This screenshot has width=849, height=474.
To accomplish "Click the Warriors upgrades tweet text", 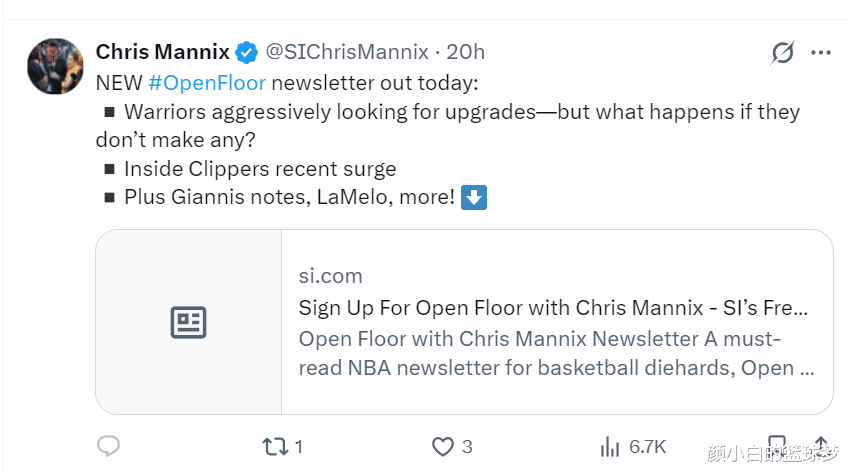I will (460, 112).
